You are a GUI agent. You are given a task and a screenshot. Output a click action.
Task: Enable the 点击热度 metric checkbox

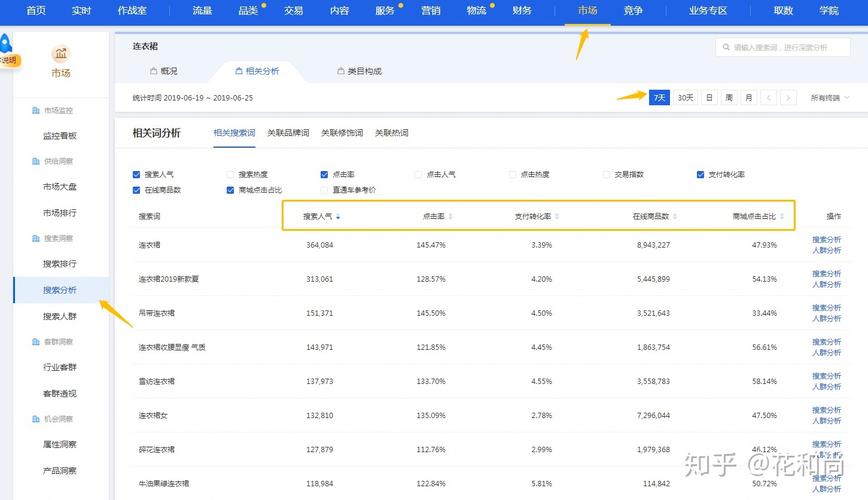pyautogui.click(x=513, y=174)
